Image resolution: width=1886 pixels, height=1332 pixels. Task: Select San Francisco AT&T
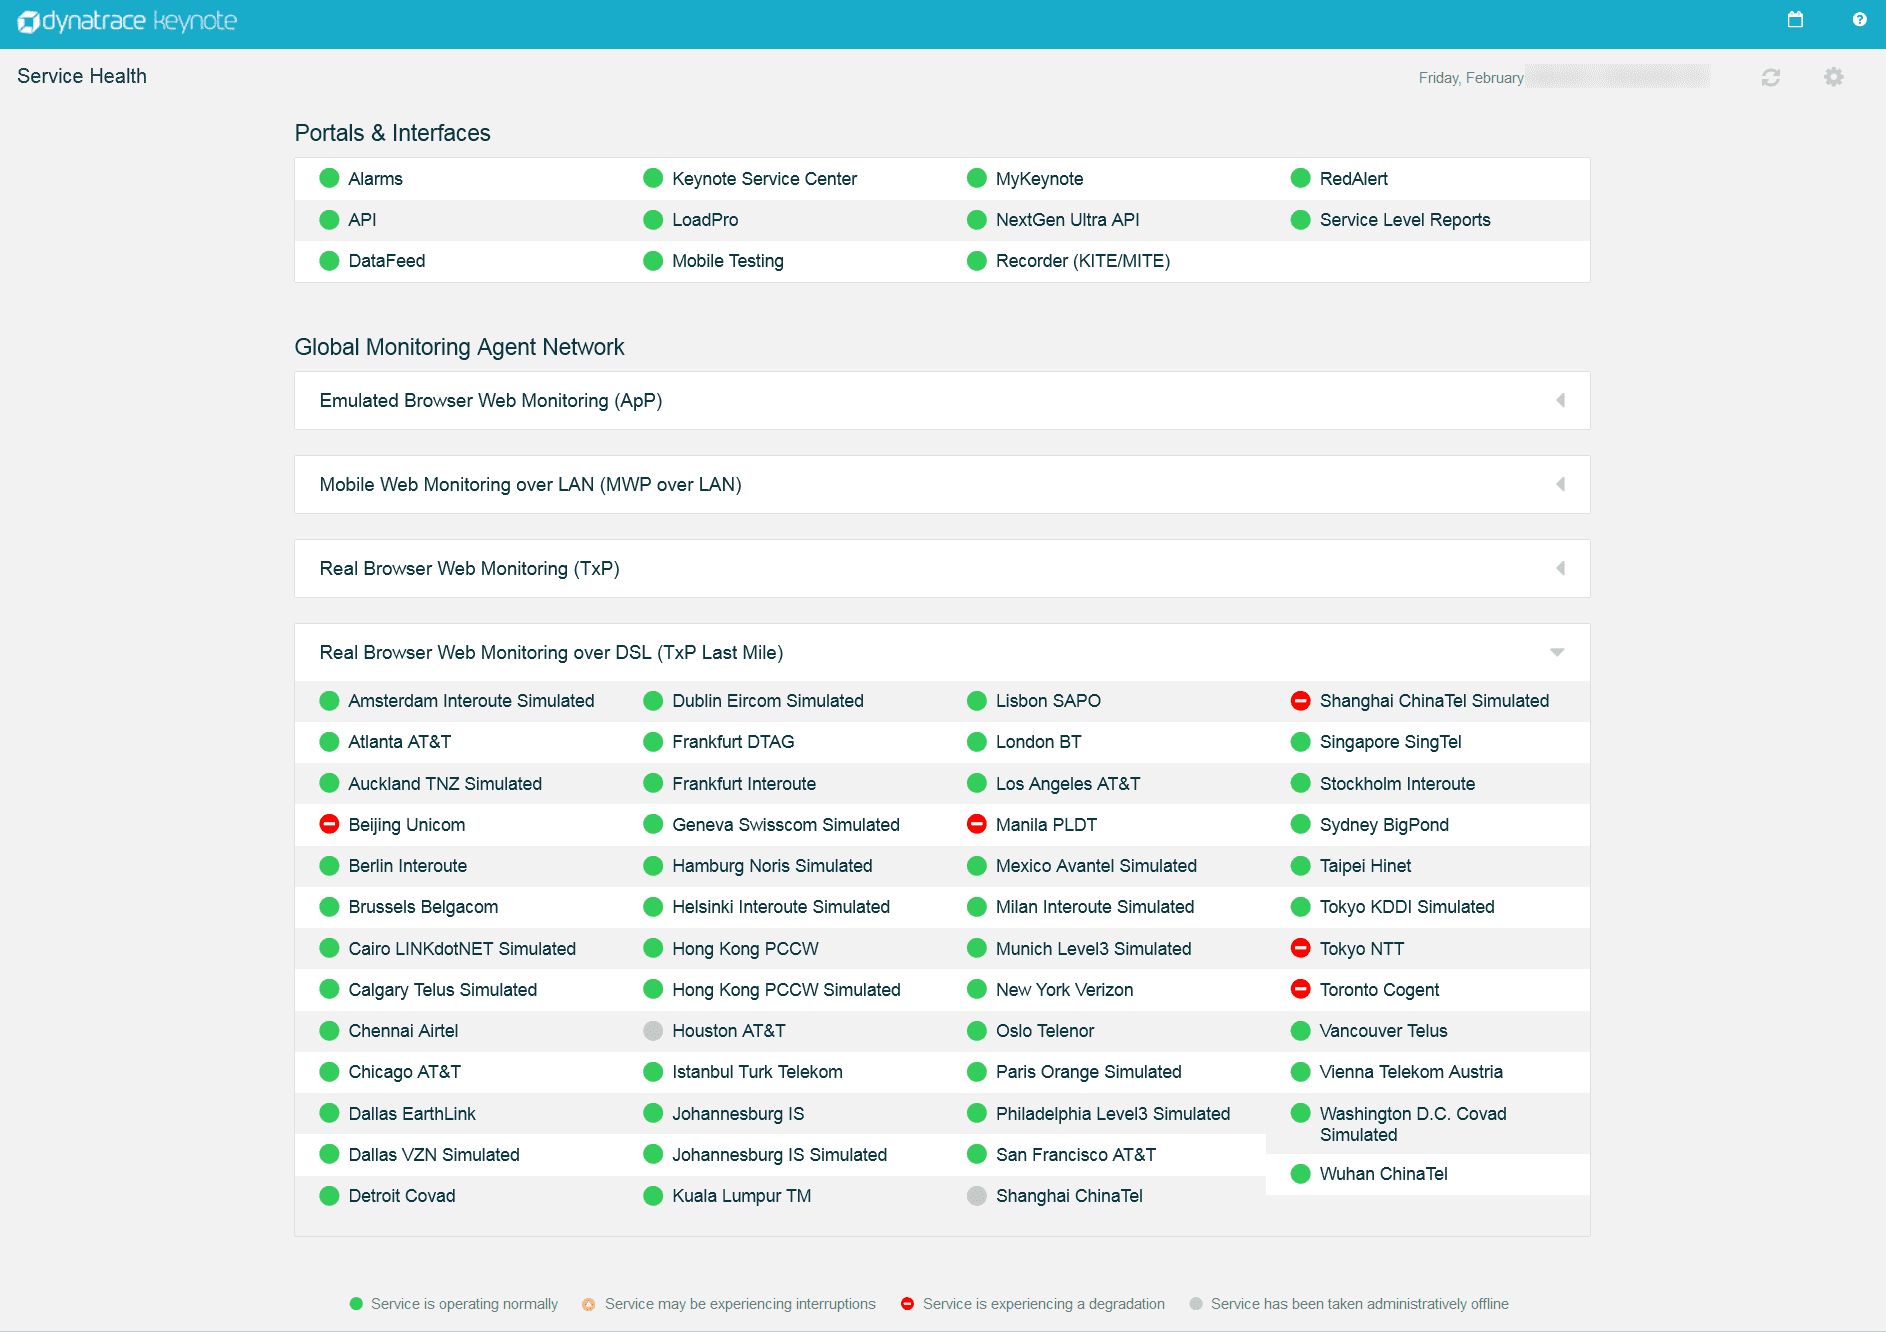1076,1154
